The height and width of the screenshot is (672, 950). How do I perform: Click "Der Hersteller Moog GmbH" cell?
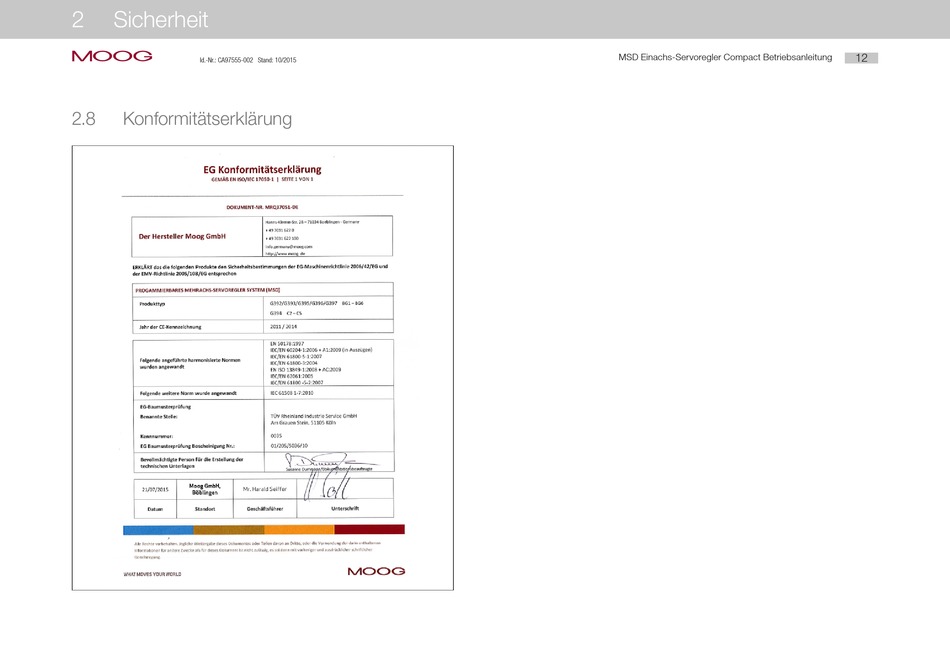click(x=197, y=236)
